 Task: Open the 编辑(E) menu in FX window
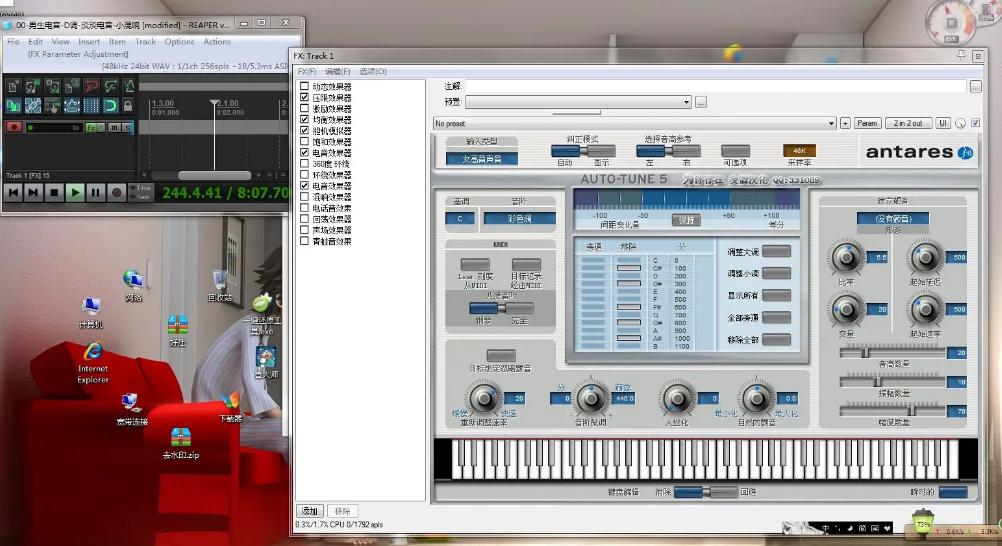point(337,72)
